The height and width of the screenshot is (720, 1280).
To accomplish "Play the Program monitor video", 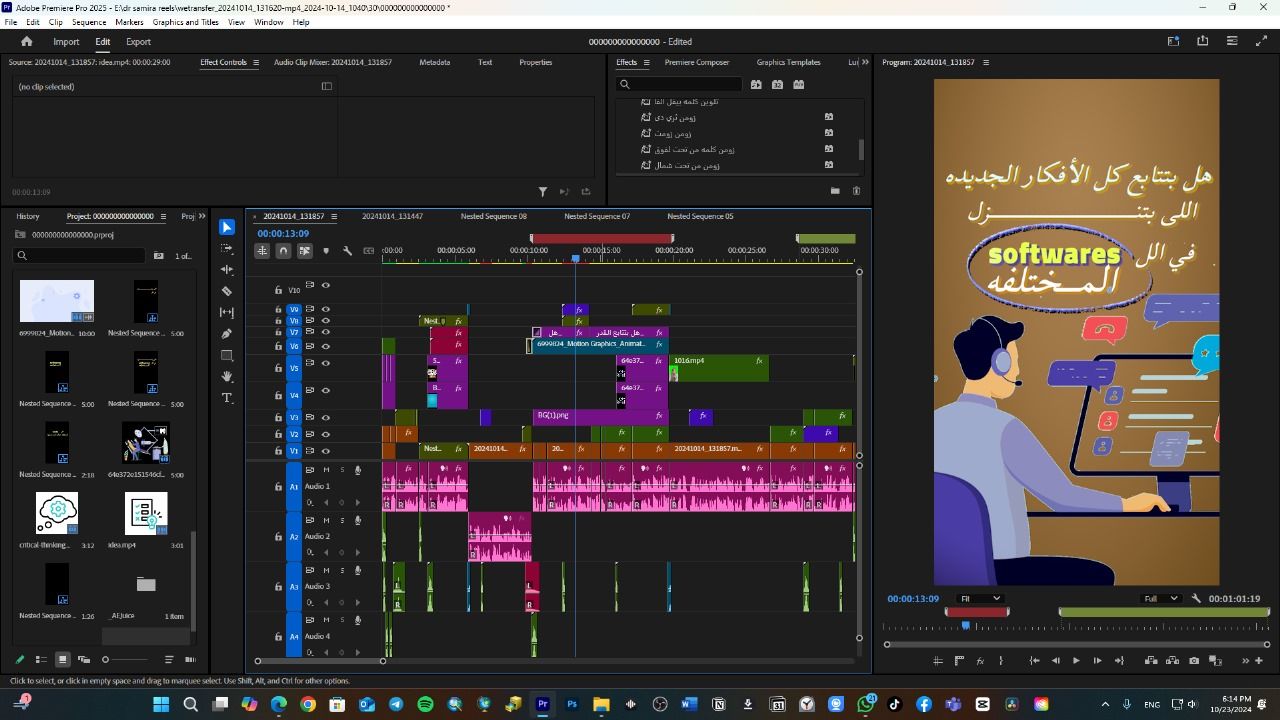I will (1076, 660).
